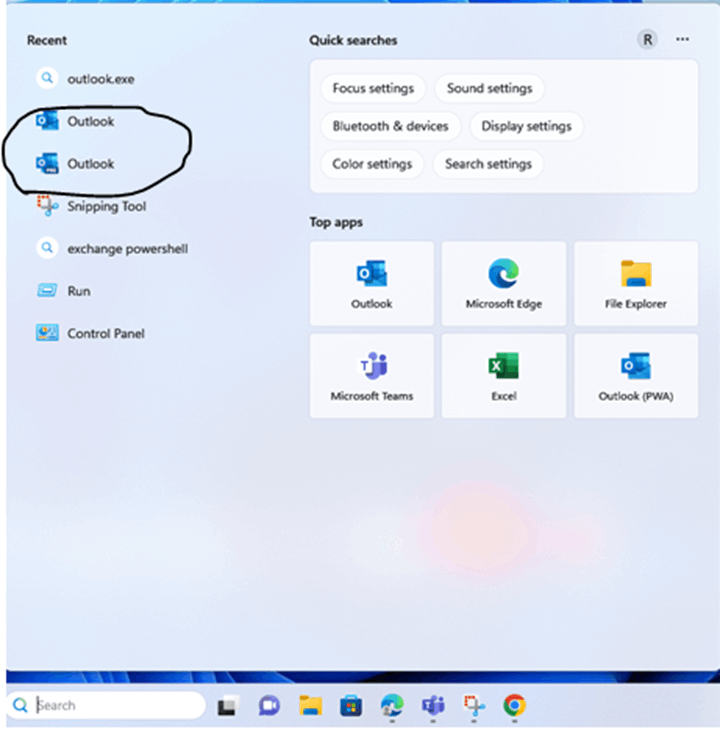Select the exchange powershell recent search
Viewport: 720px width, 732px height.
click(112, 249)
